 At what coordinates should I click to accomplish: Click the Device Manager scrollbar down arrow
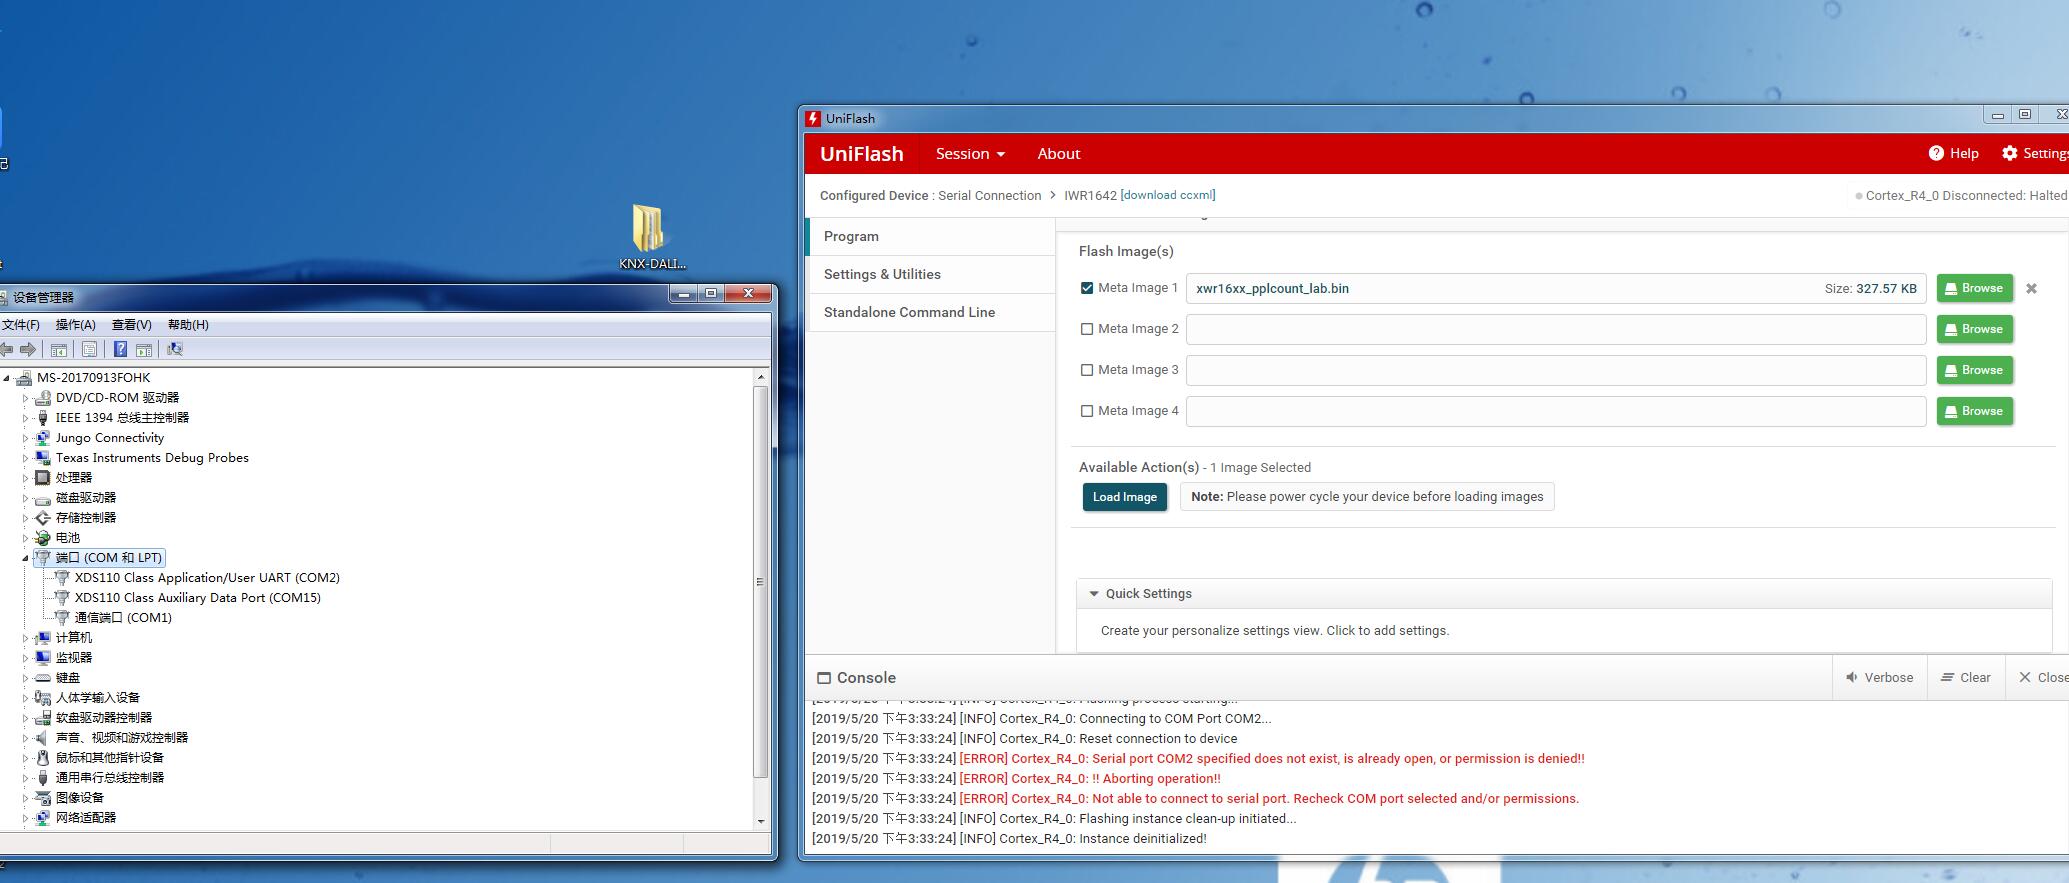tap(761, 821)
